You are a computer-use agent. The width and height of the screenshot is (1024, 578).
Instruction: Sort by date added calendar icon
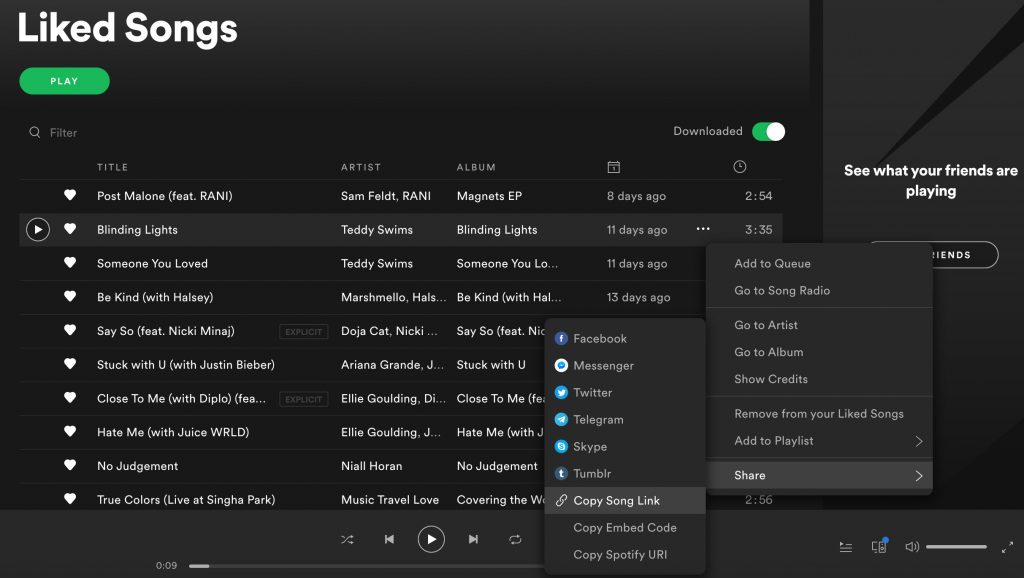pos(613,167)
